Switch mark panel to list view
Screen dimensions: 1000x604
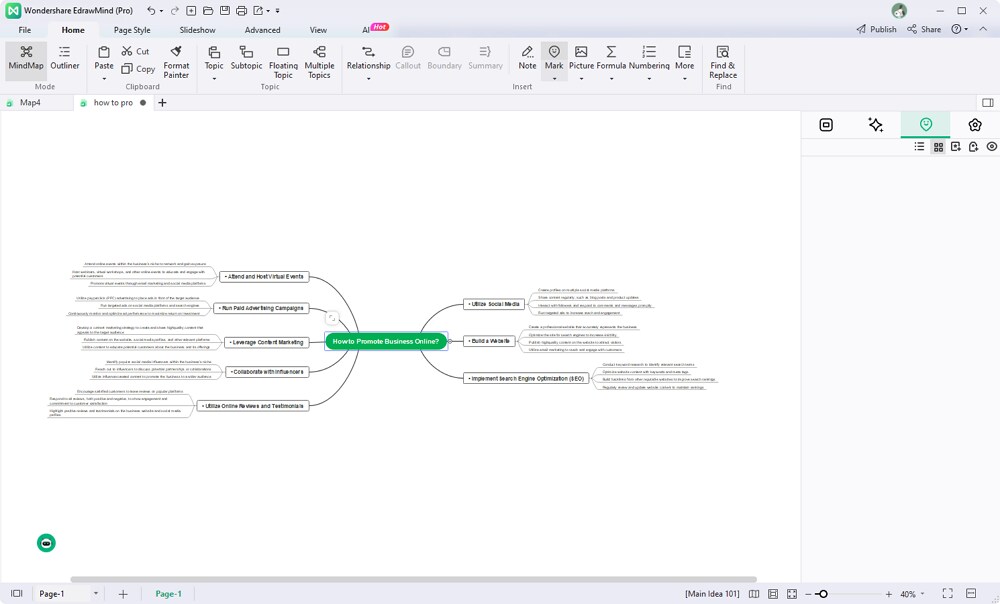919,147
